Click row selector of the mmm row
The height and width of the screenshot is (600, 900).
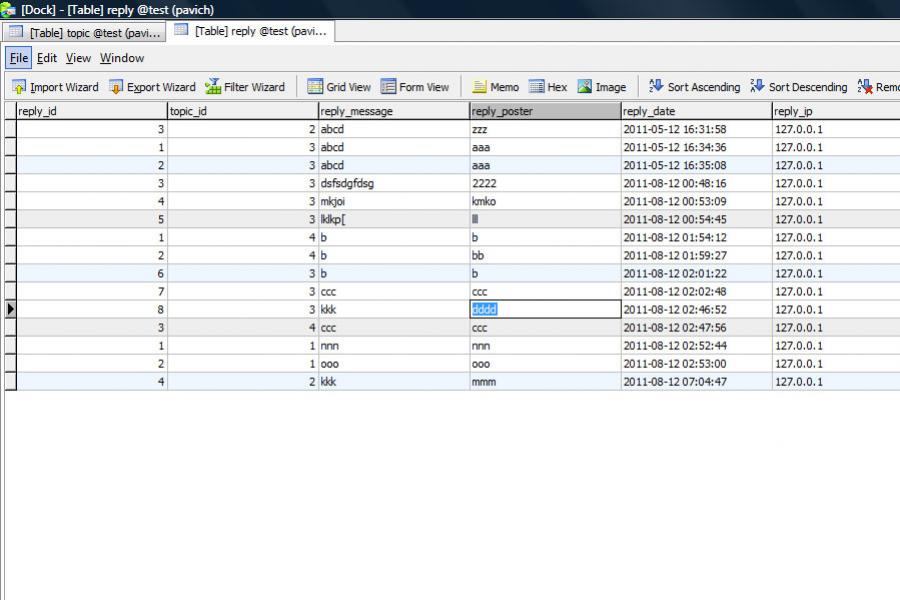point(10,382)
